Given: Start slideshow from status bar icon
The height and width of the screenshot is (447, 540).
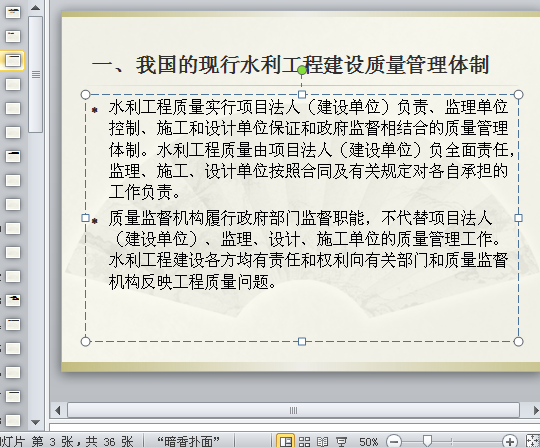Looking at the screenshot, I should click(x=341, y=441).
